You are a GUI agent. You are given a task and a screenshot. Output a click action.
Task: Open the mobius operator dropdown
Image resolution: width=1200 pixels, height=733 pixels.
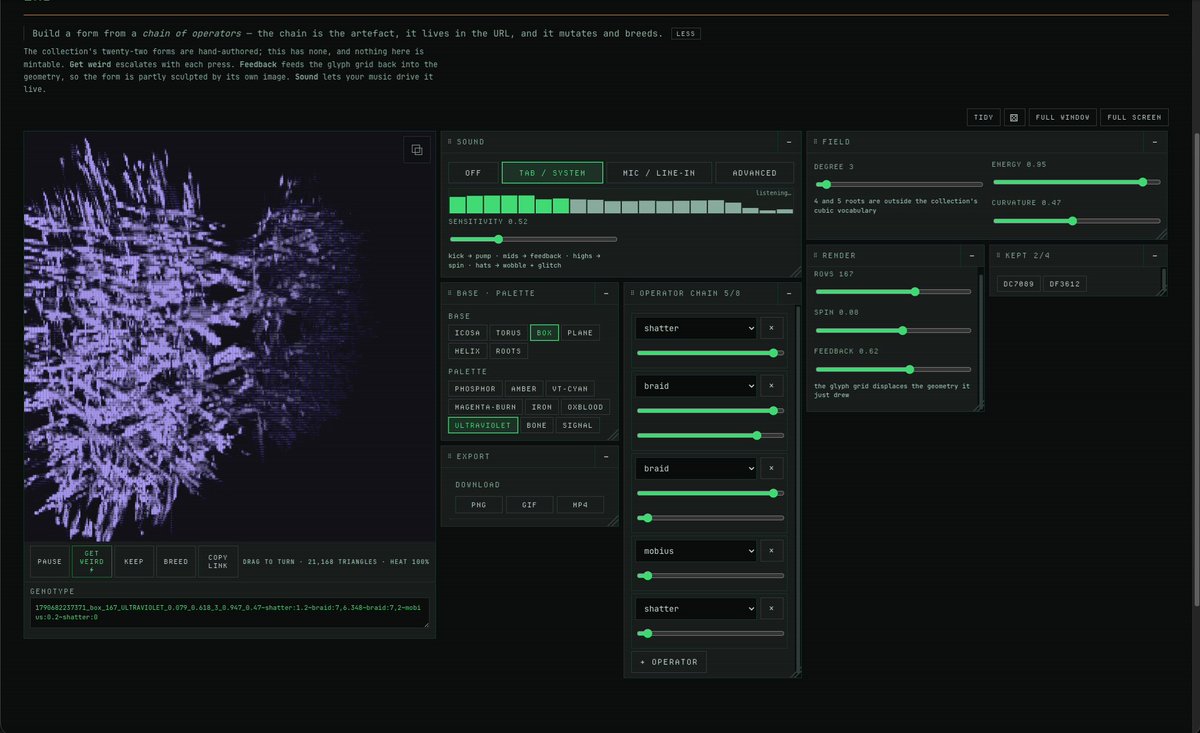696,551
